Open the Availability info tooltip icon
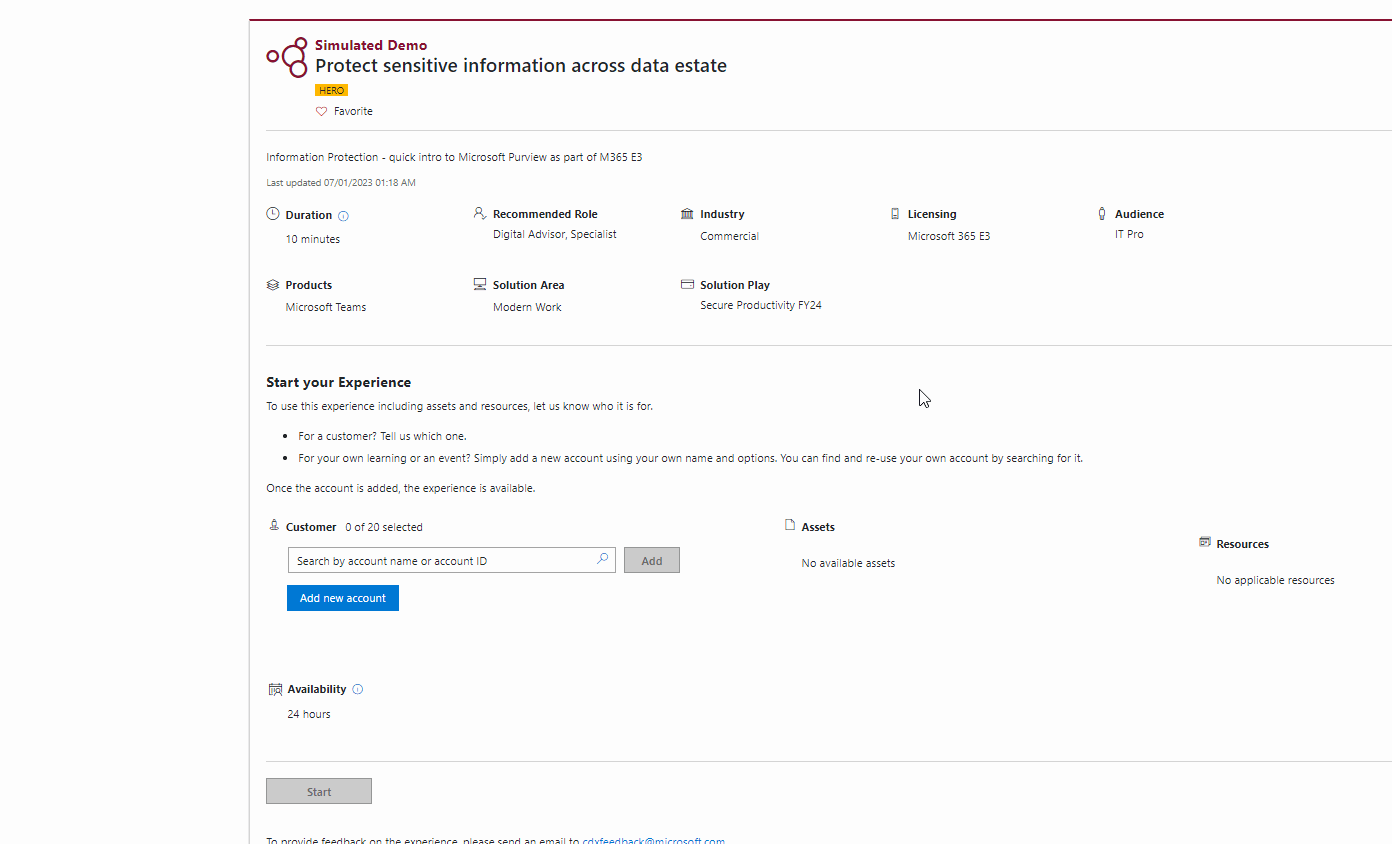Viewport: 1392px width, 844px height. (x=358, y=689)
